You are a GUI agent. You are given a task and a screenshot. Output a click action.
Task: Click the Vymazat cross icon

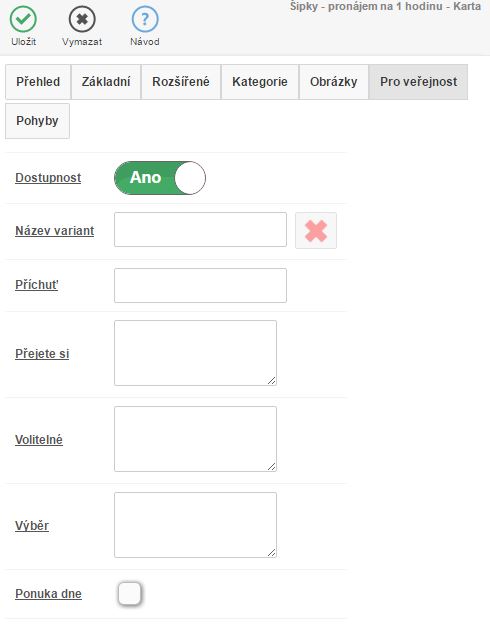tap(82, 19)
